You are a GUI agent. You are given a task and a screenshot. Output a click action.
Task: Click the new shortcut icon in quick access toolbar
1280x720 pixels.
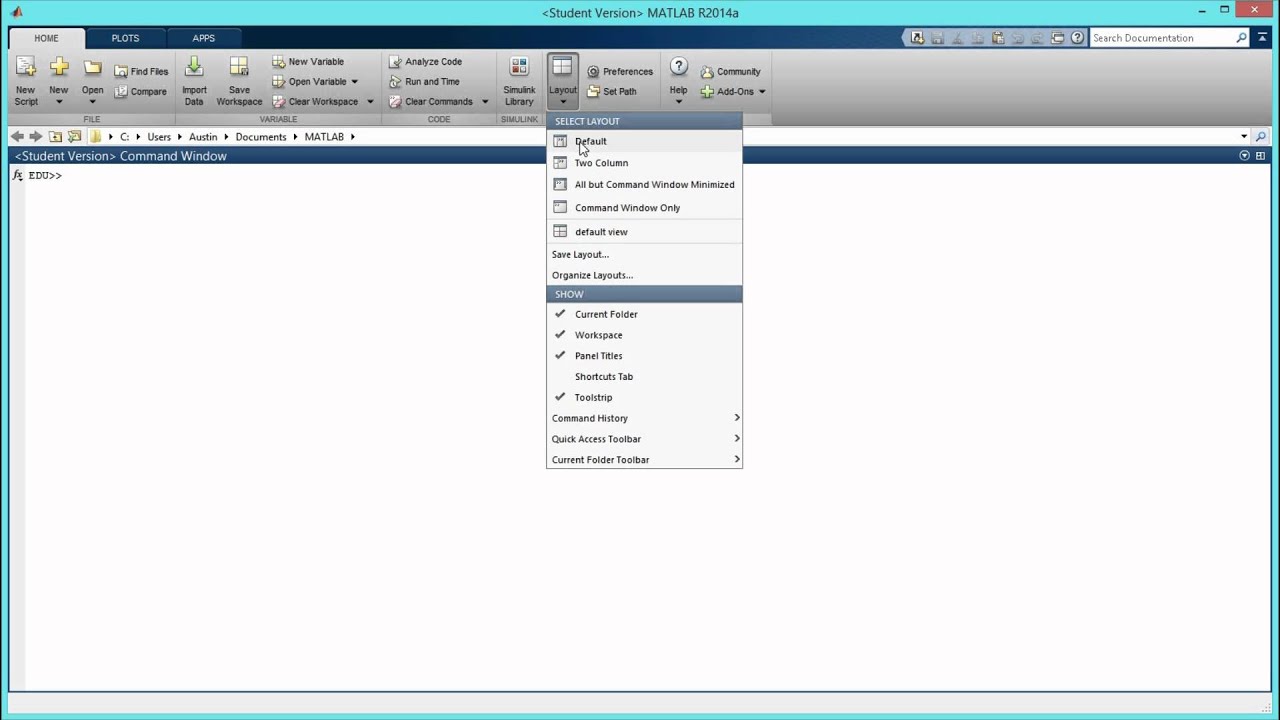pyautogui.click(x=917, y=38)
